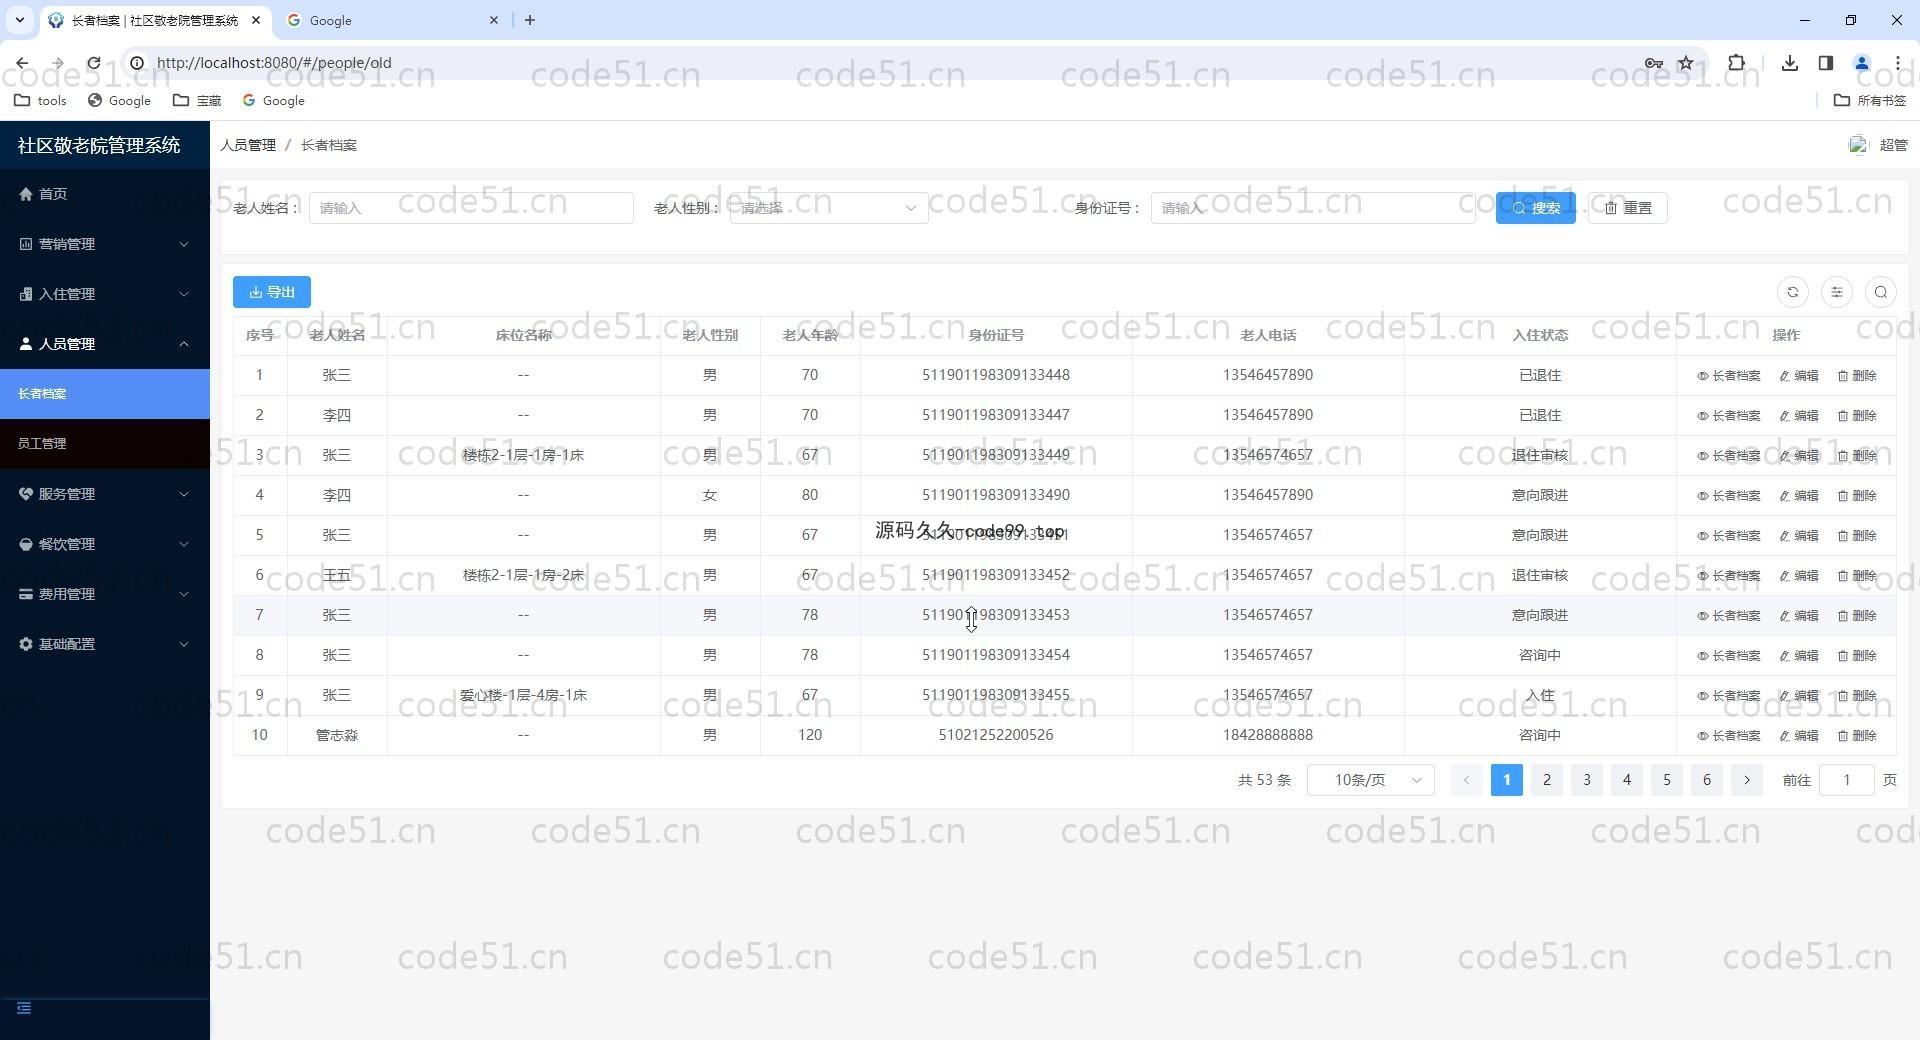This screenshot has height=1040, width=1920.
Task: Toggle the browser side panel icon
Action: [x=1826, y=63]
